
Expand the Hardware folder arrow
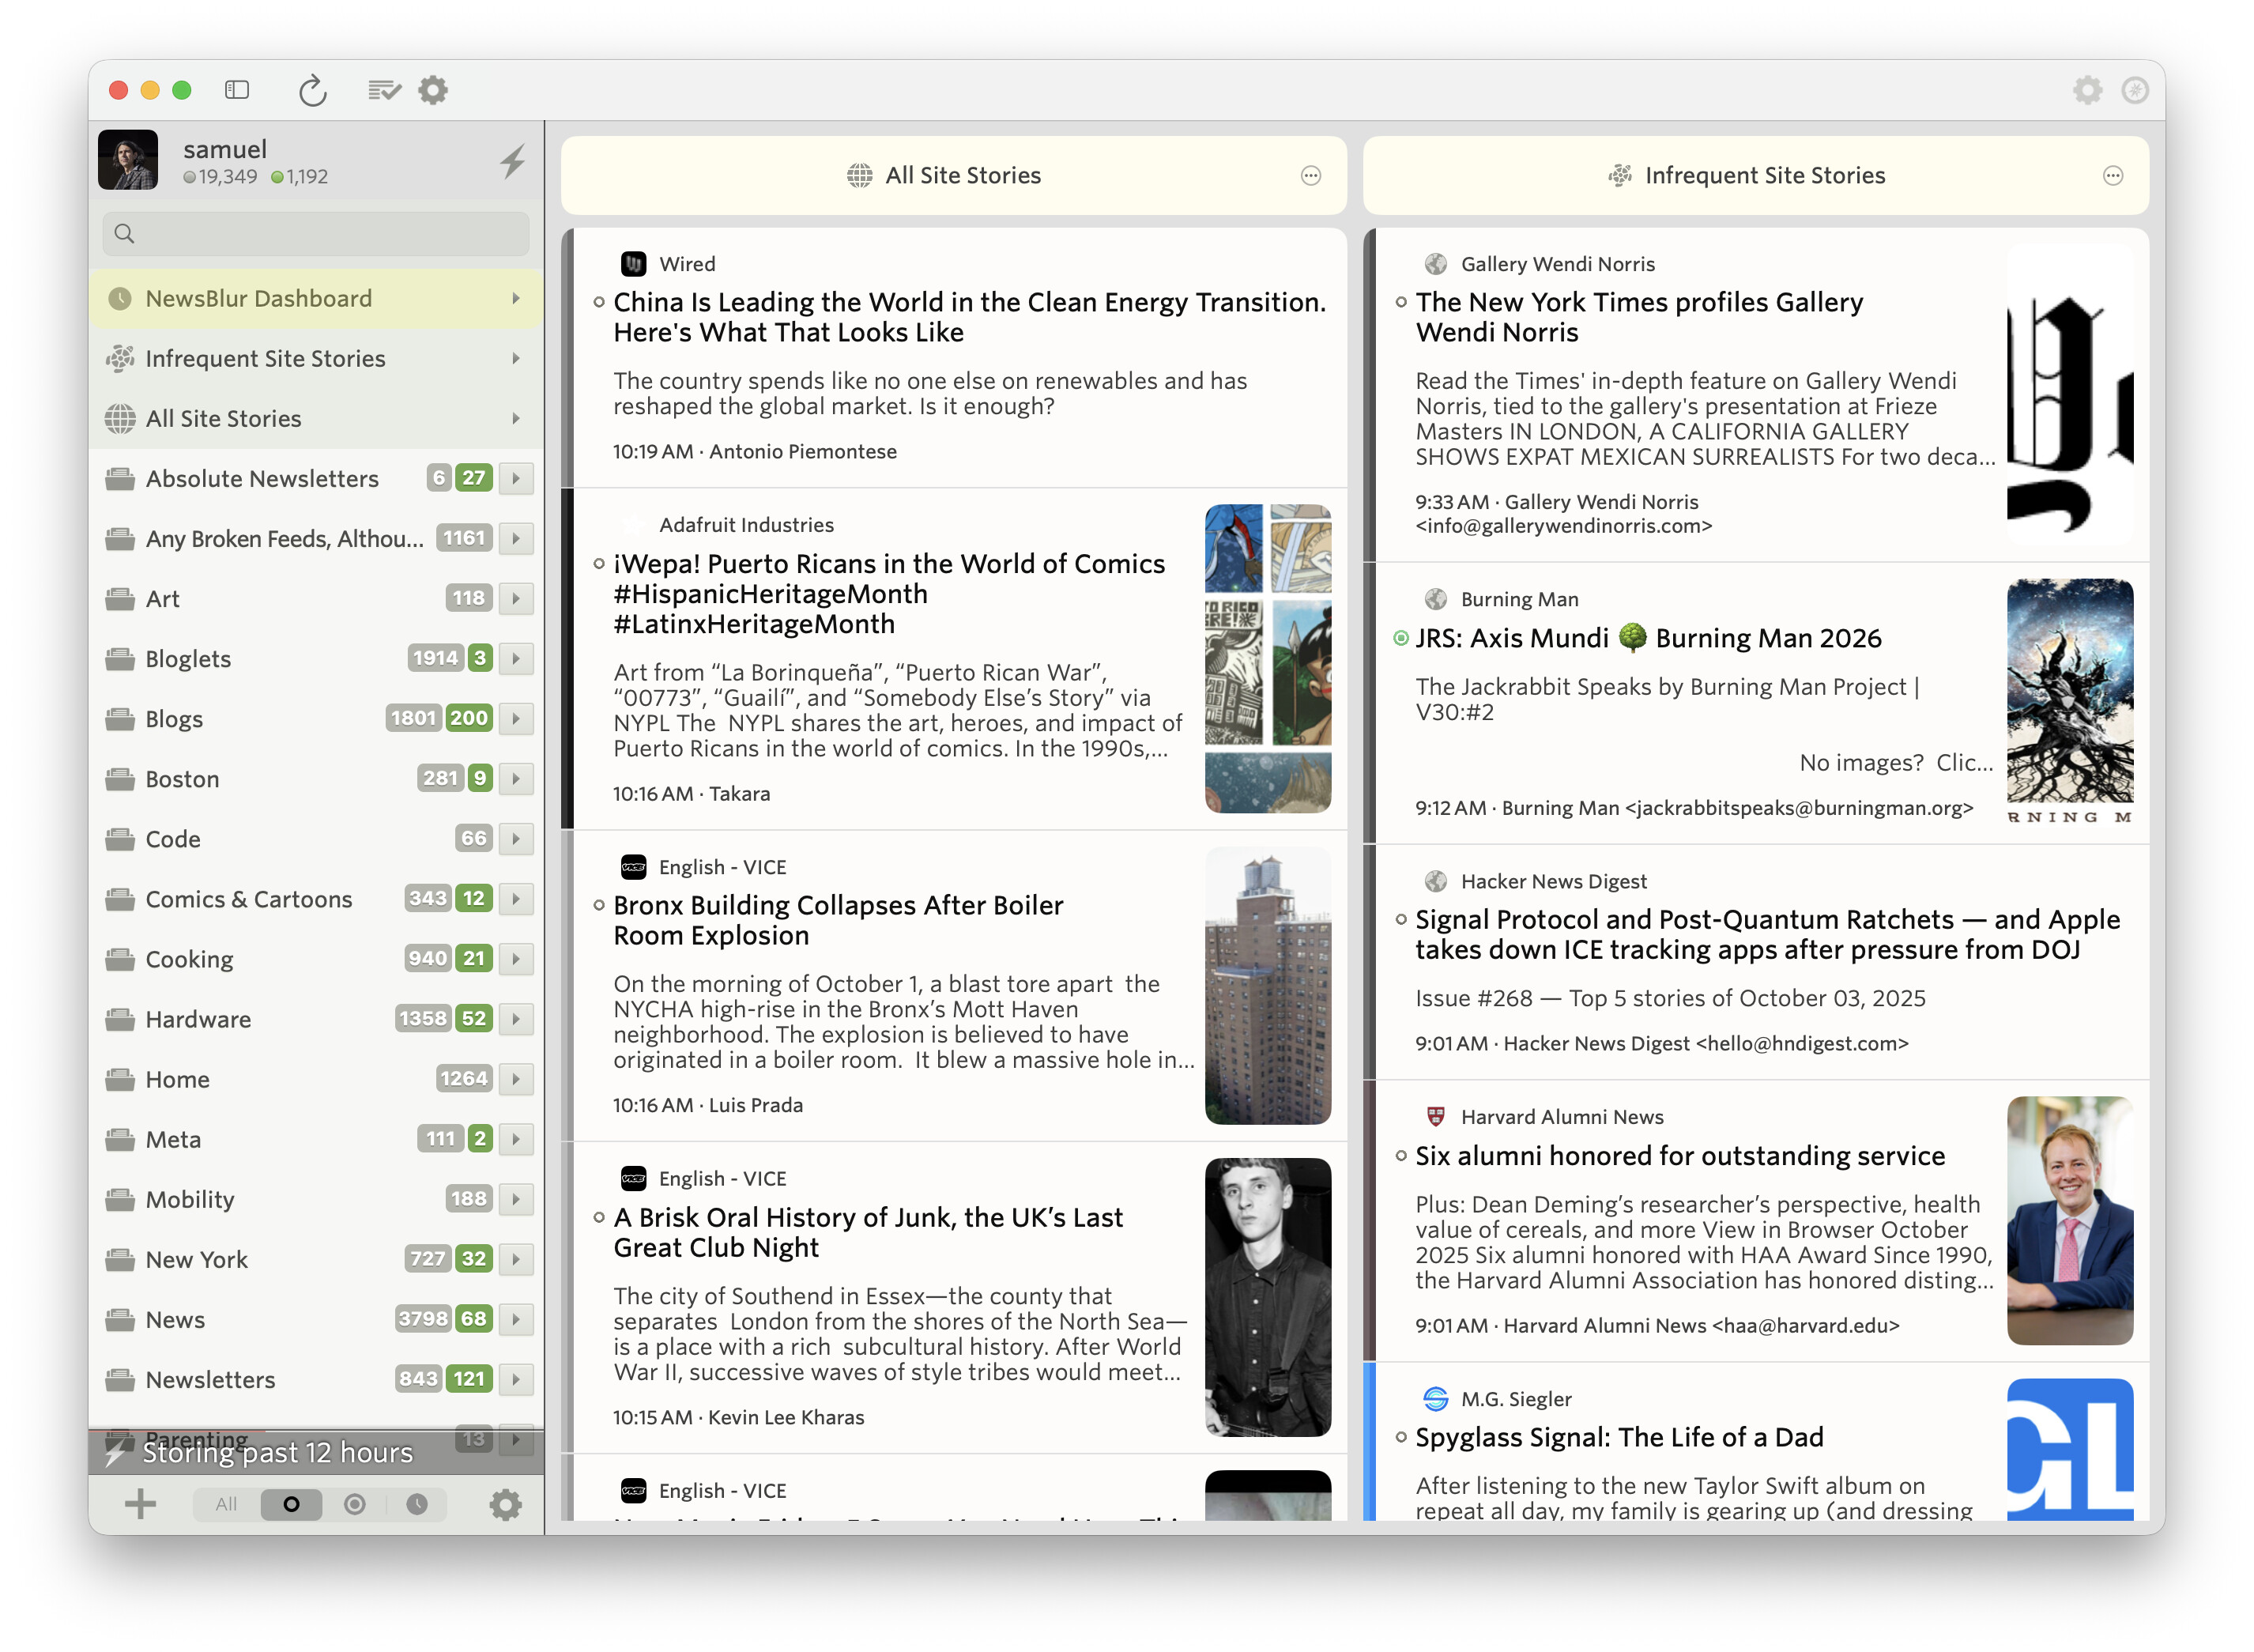click(516, 1018)
